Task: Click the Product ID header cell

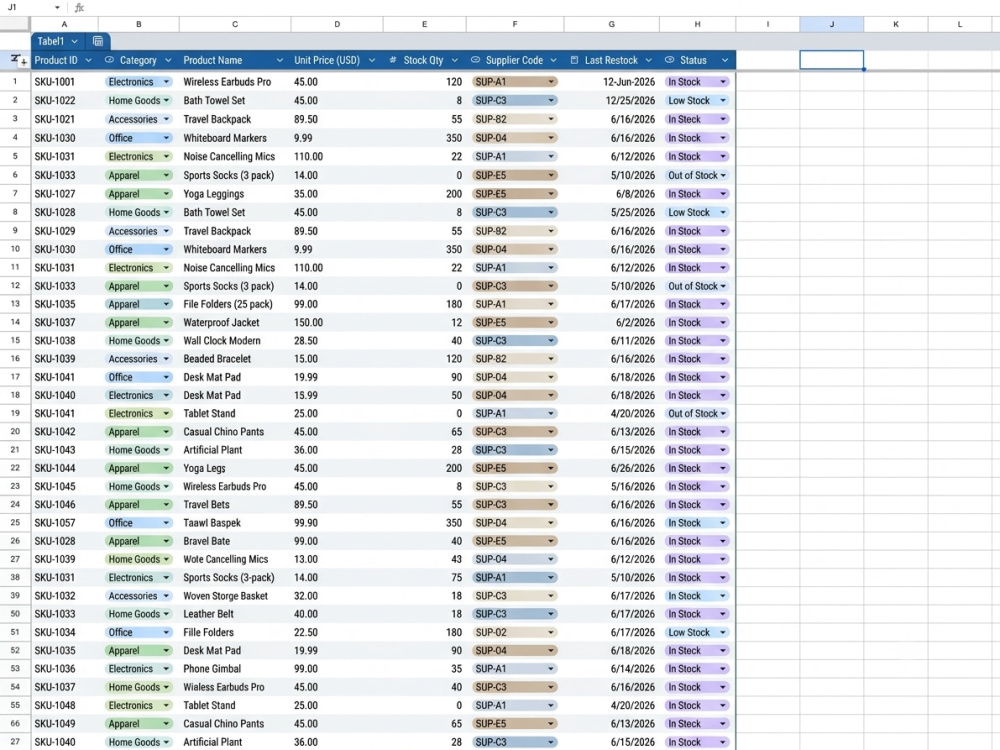Action: click(64, 60)
